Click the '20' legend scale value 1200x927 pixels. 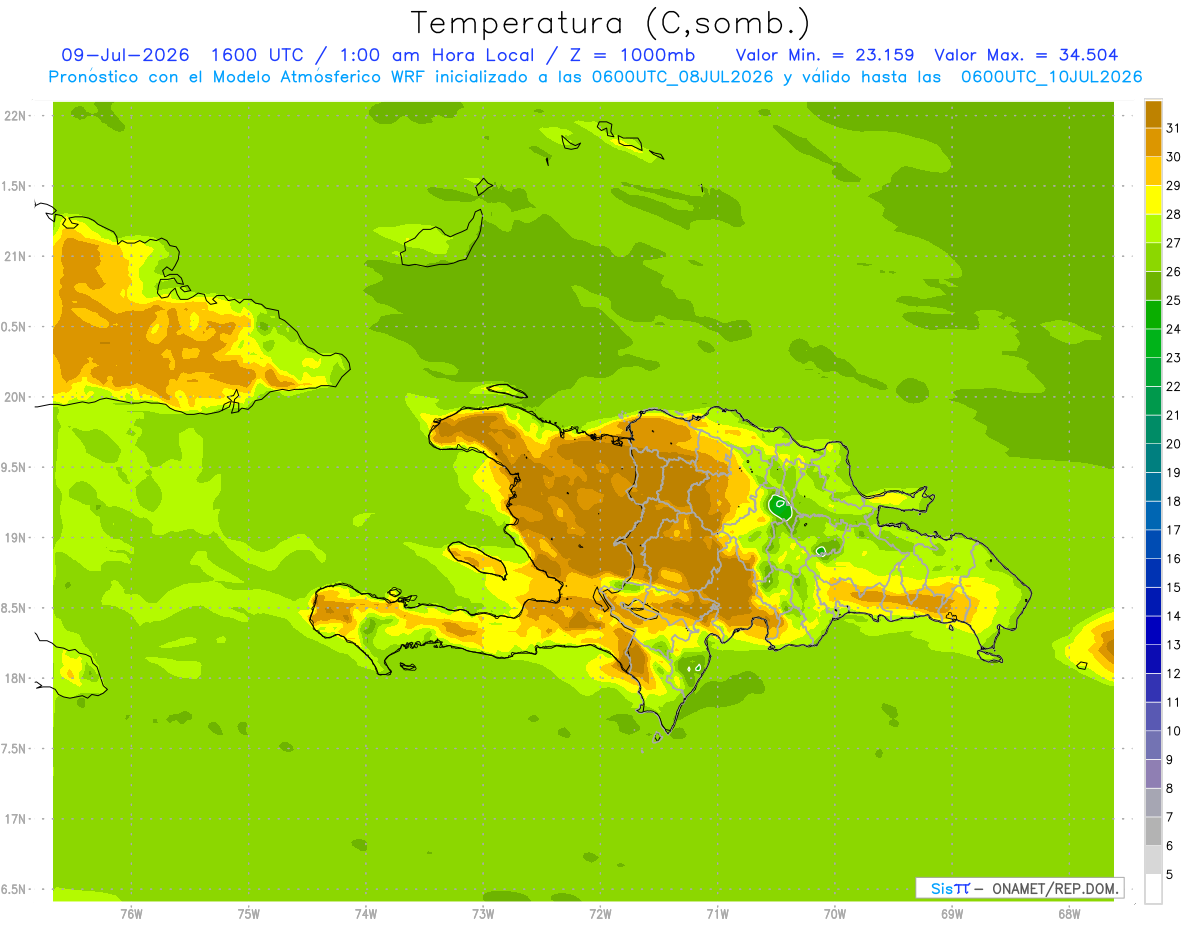(1174, 444)
